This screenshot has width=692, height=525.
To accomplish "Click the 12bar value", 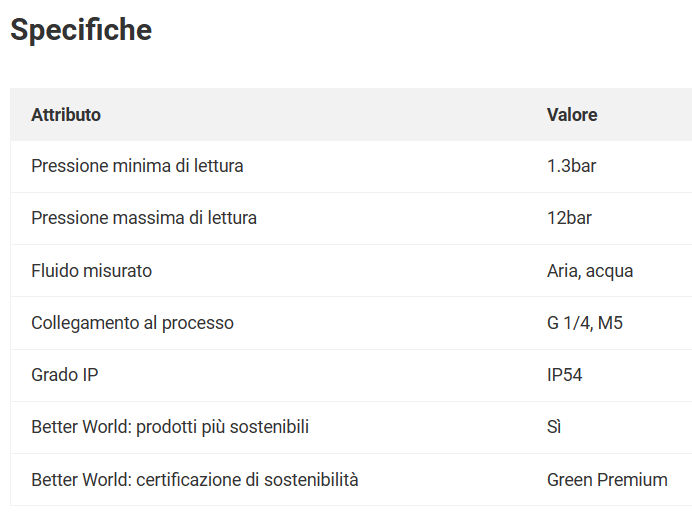I will [569, 218].
